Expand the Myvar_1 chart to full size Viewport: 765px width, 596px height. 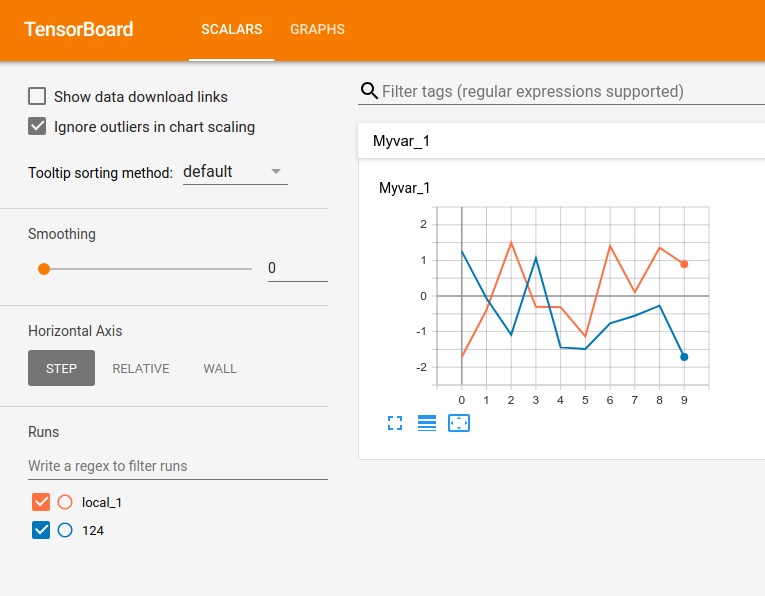coord(395,423)
